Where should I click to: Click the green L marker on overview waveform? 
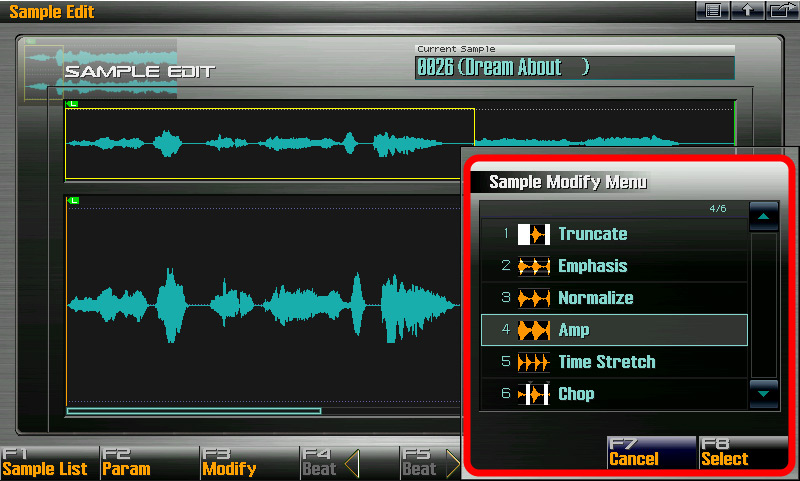(72, 104)
